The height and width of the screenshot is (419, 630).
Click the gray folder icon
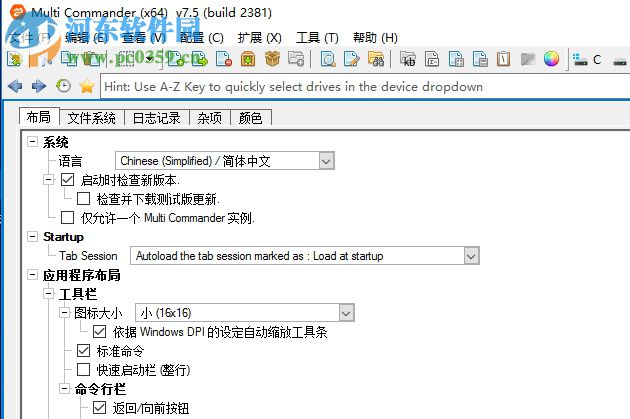point(528,59)
